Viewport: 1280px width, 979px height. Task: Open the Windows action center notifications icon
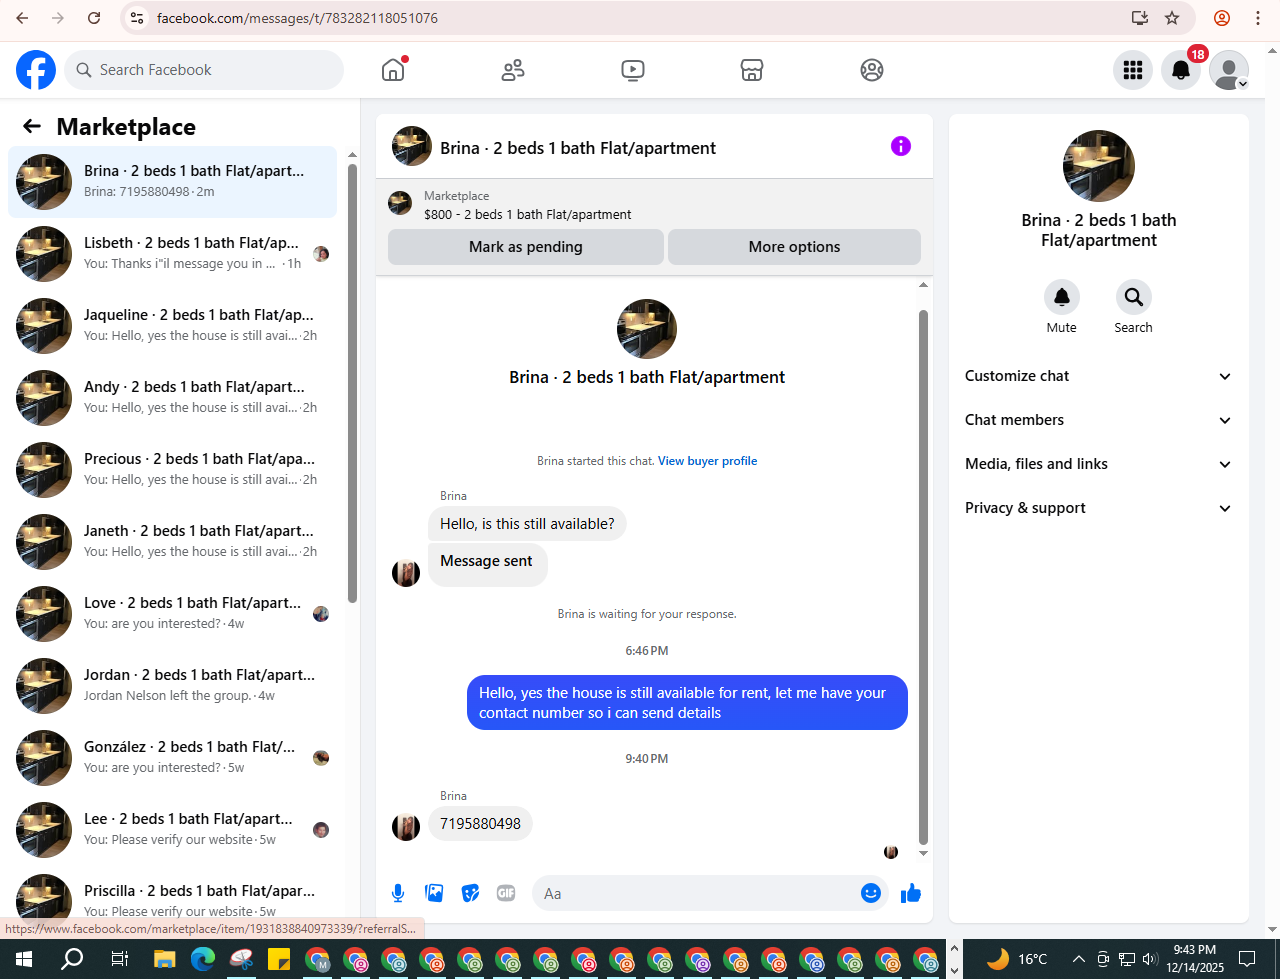click(1247, 959)
